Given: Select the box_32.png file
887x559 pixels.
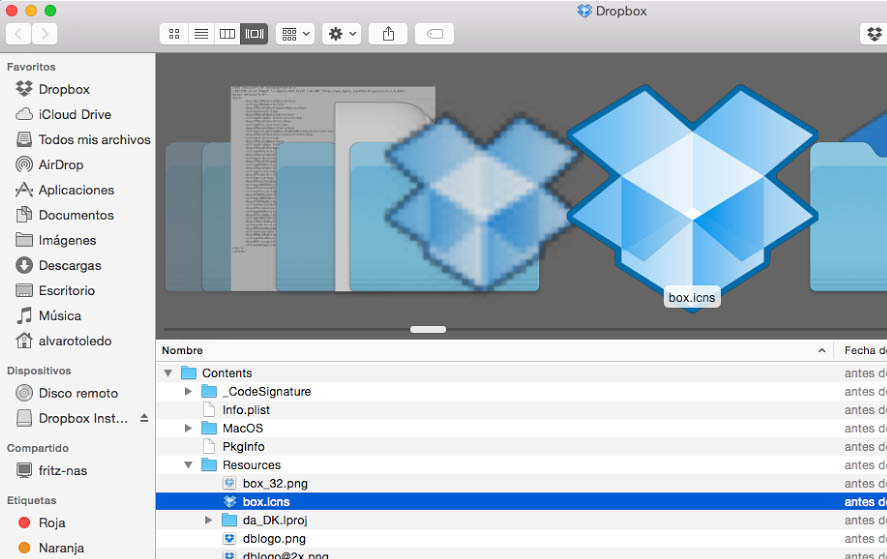Looking at the screenshot, I should 275,483.
